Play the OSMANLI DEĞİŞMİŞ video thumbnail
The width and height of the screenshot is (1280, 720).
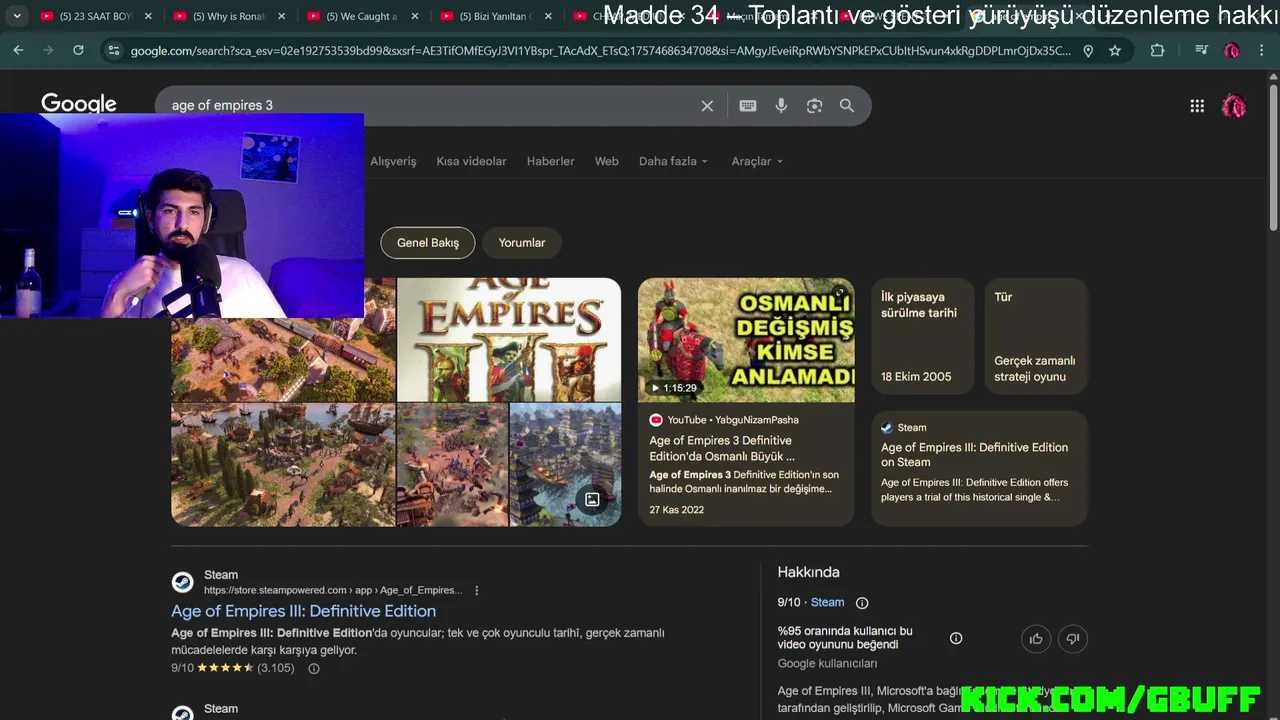tap(746, 340)
